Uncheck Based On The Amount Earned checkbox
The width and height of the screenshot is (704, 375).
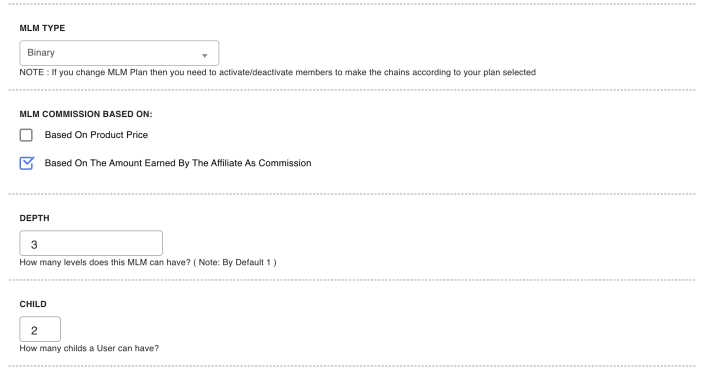tap(26, 163)
